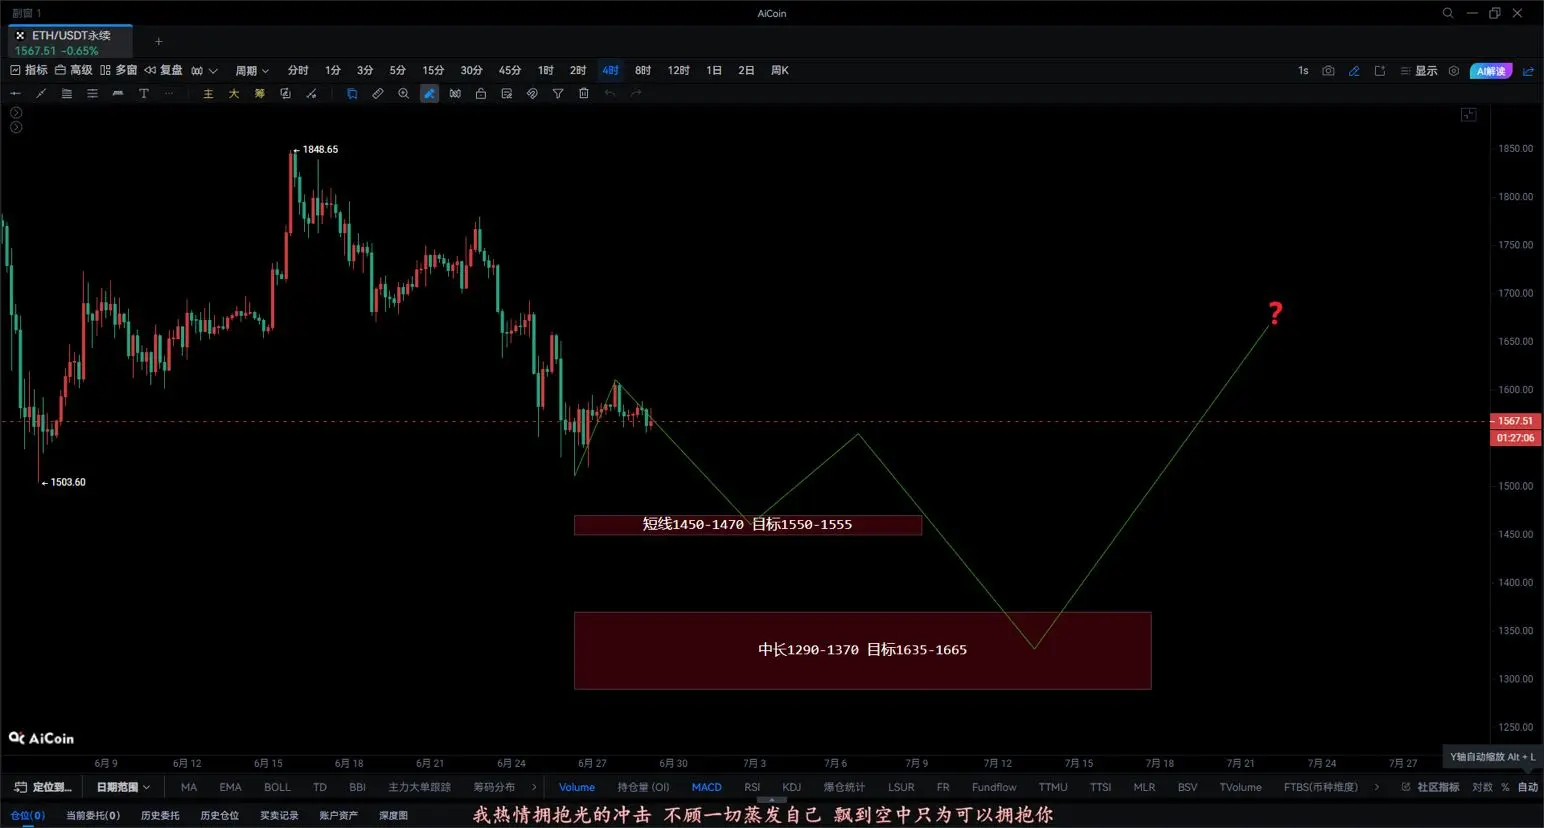The height and width of the screenshot is (828, 1544).
Task: Switch to the 15分 timeframe
Action: [433, 71]
